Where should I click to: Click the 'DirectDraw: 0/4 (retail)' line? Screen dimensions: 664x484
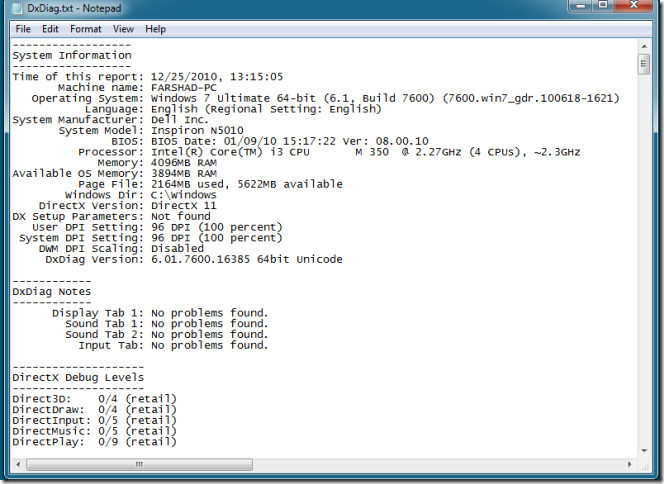tap(94, 410)
